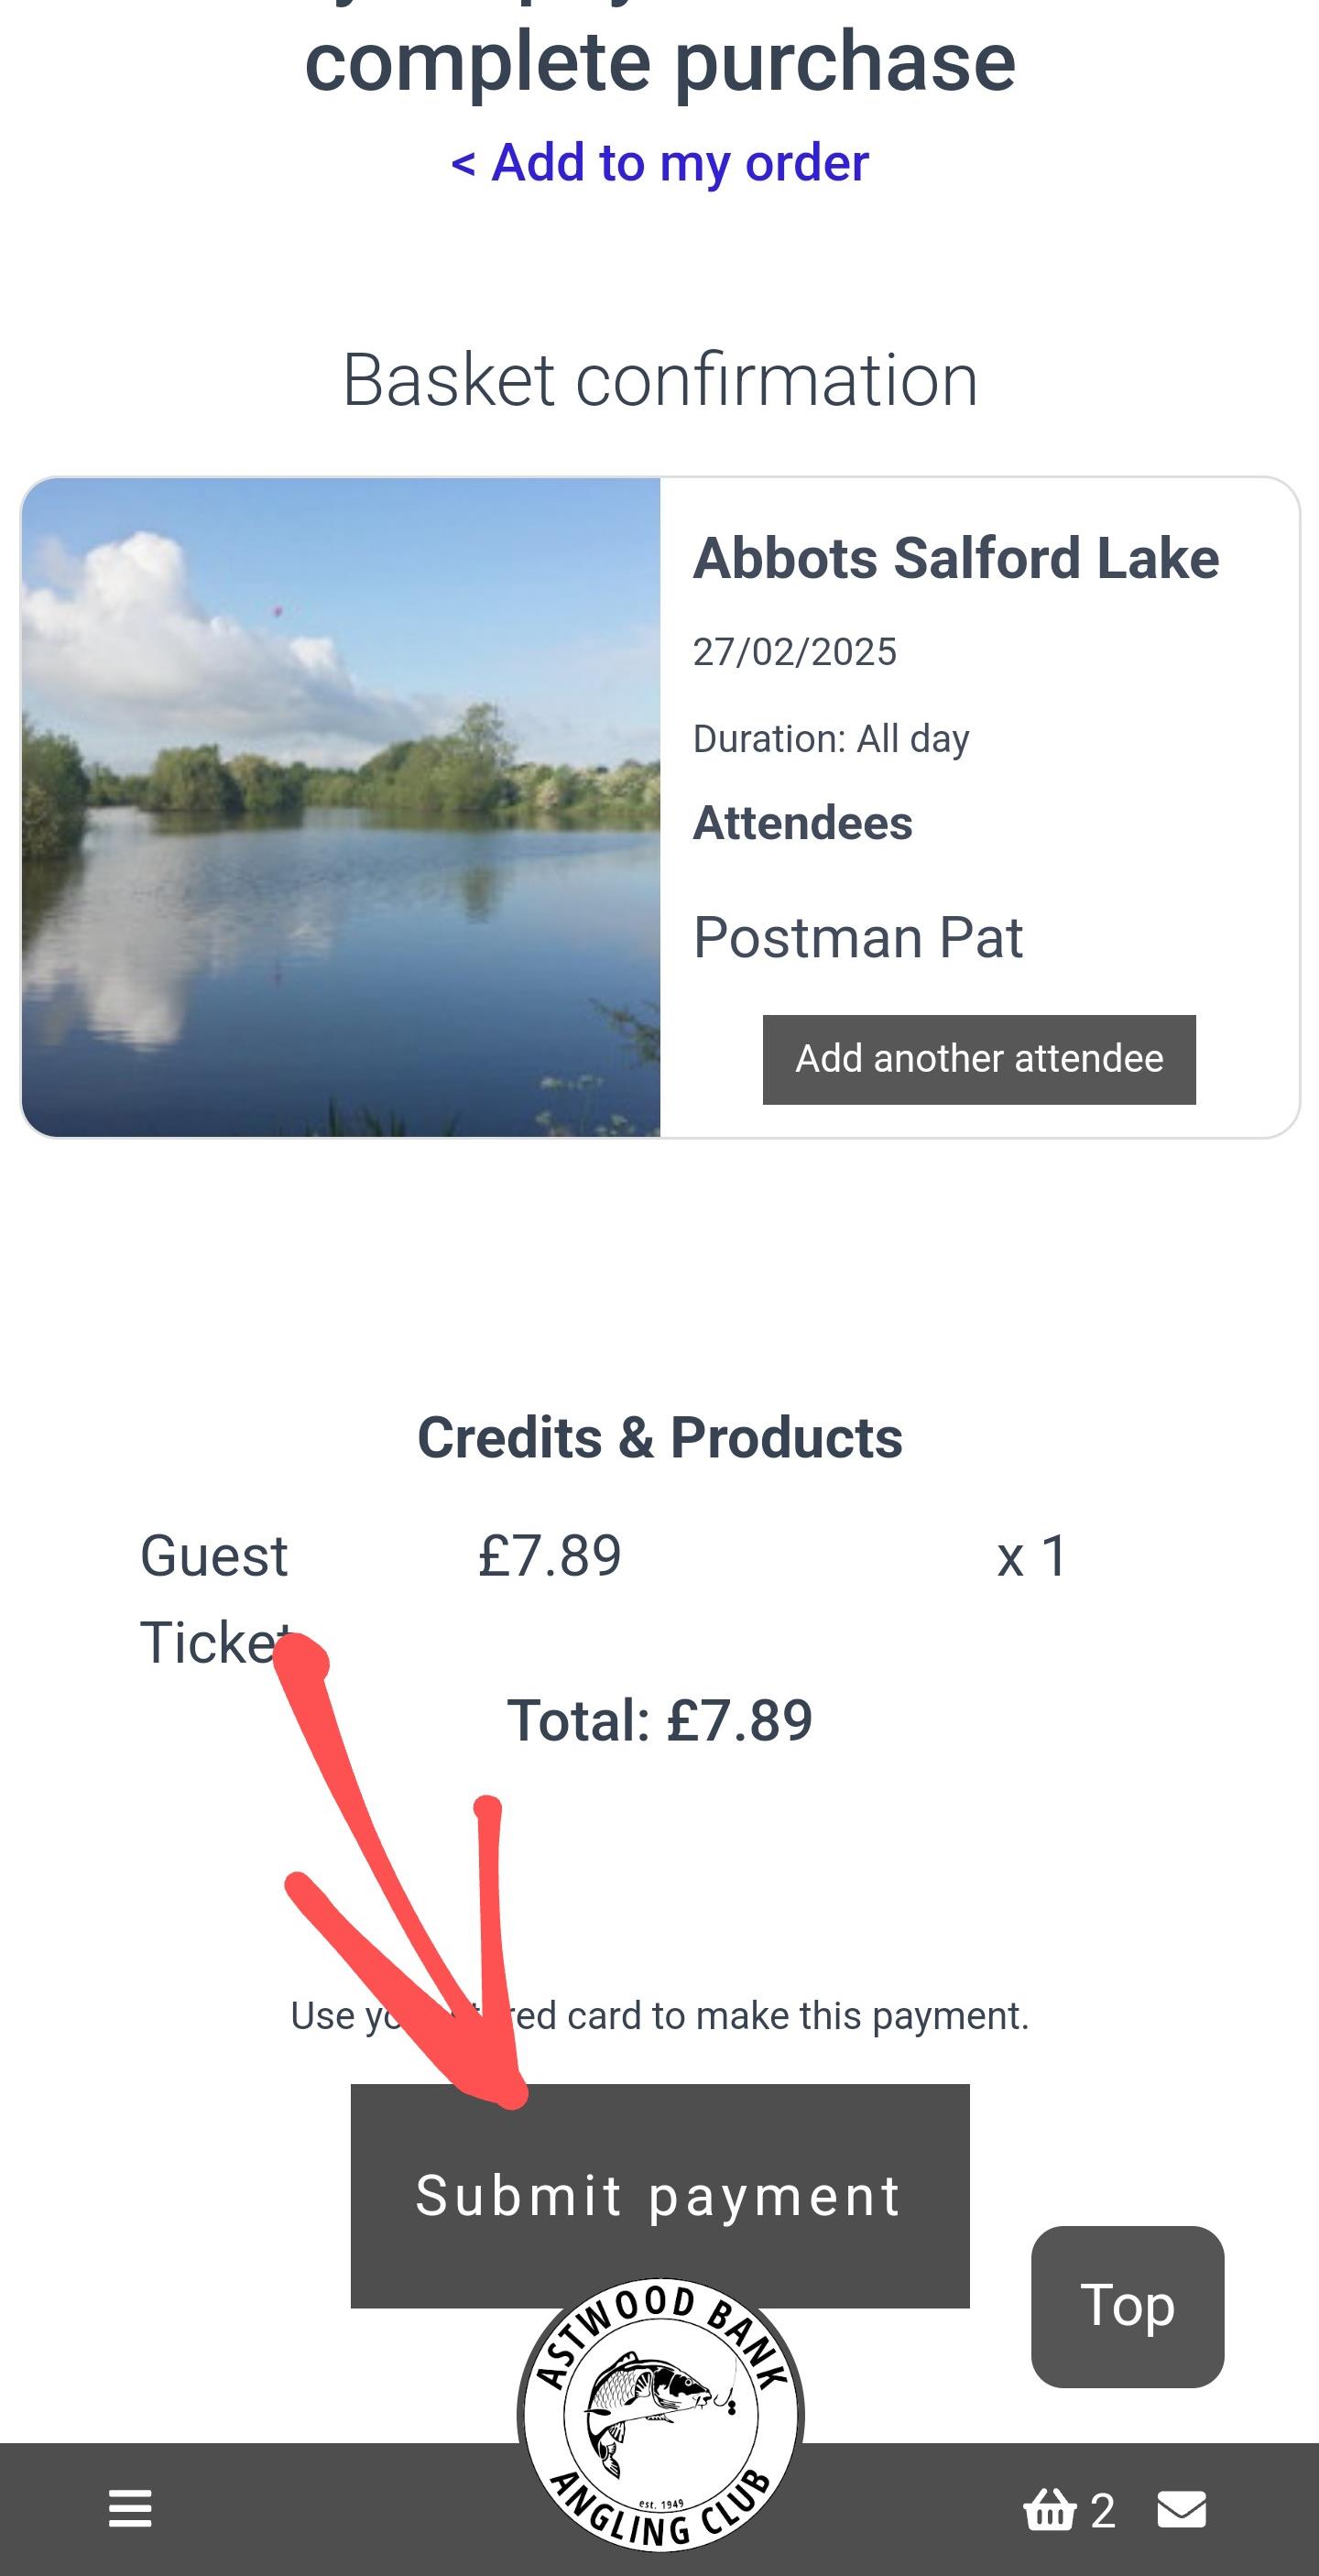Open the envelope messages icon
This screenshot has height=2576, width=1319.
(1181, 2508)
